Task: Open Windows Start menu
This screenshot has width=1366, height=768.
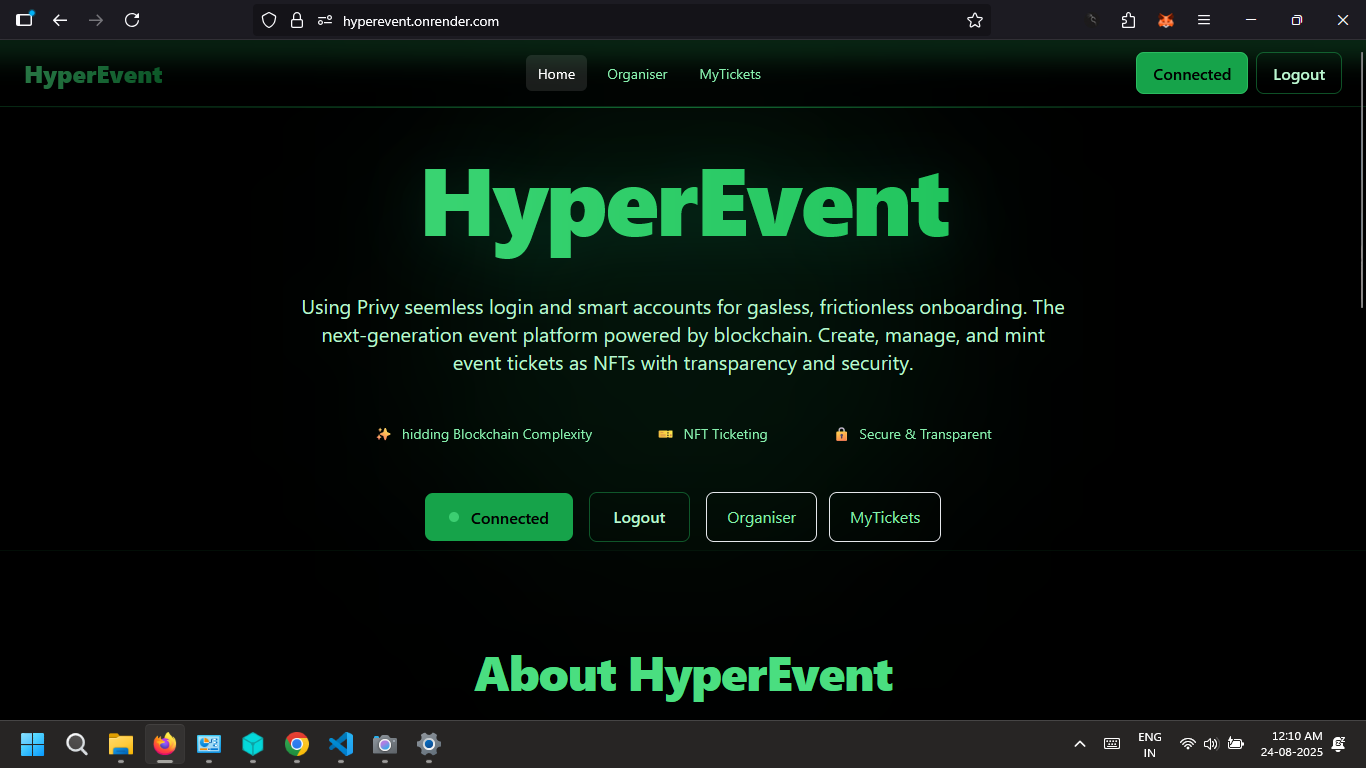Action: tap(33, 744)
